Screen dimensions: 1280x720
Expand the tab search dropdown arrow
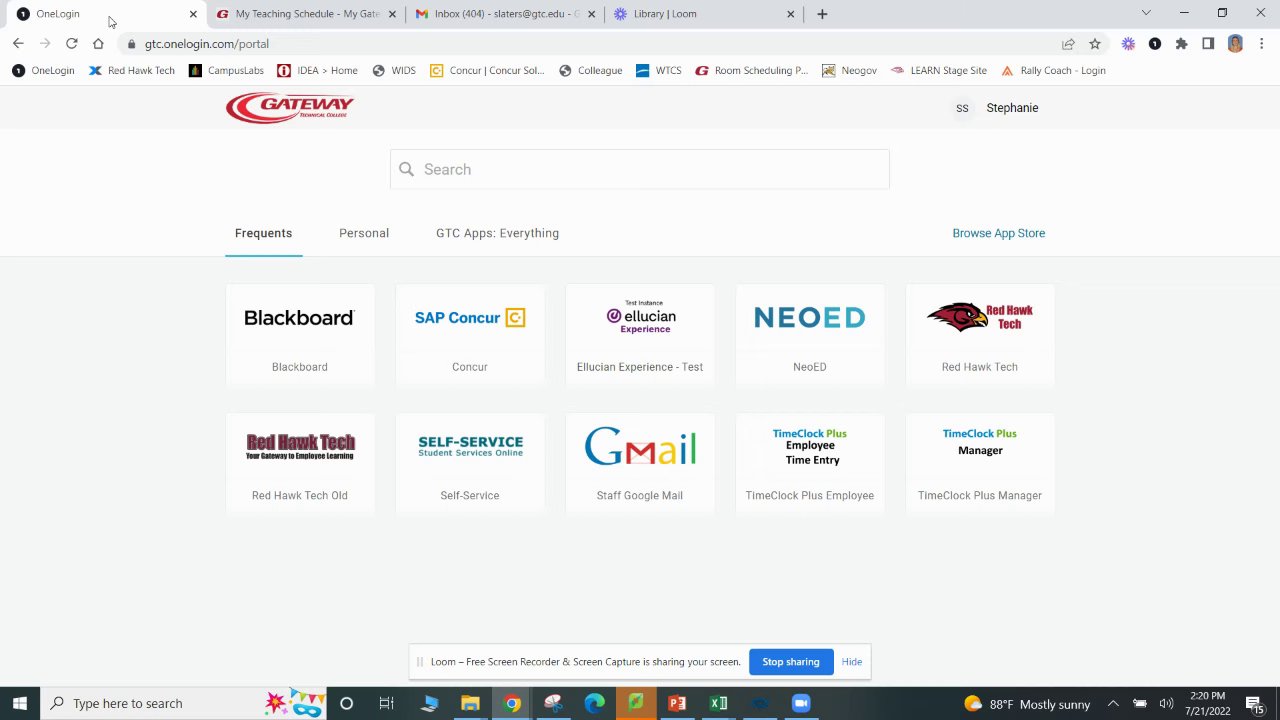click(x=1146, y=13)
